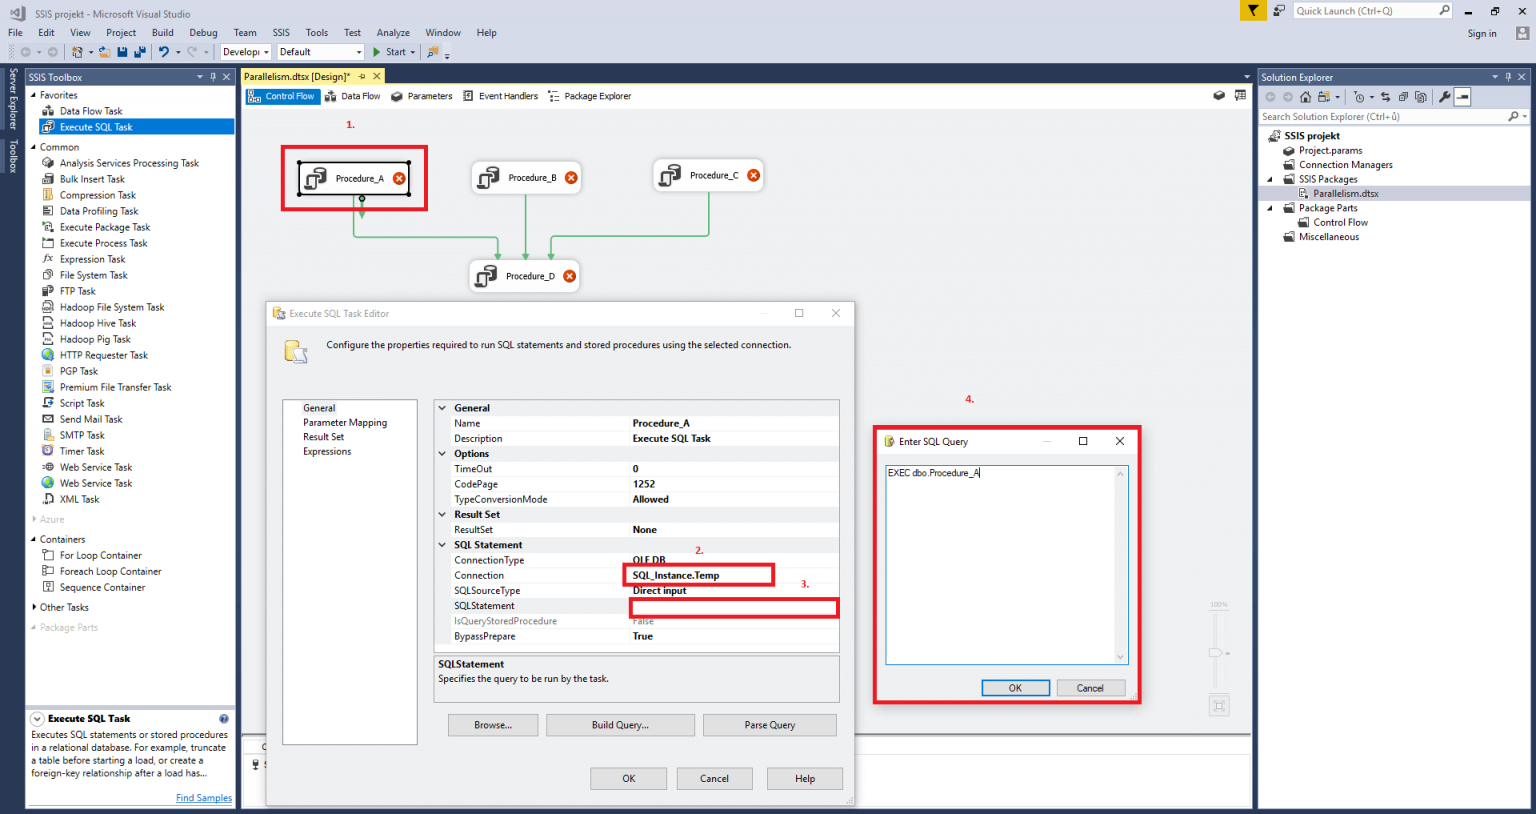Select the Procedure_A task on the canvas
The image size is (1536, 814).
click(354, 178)
